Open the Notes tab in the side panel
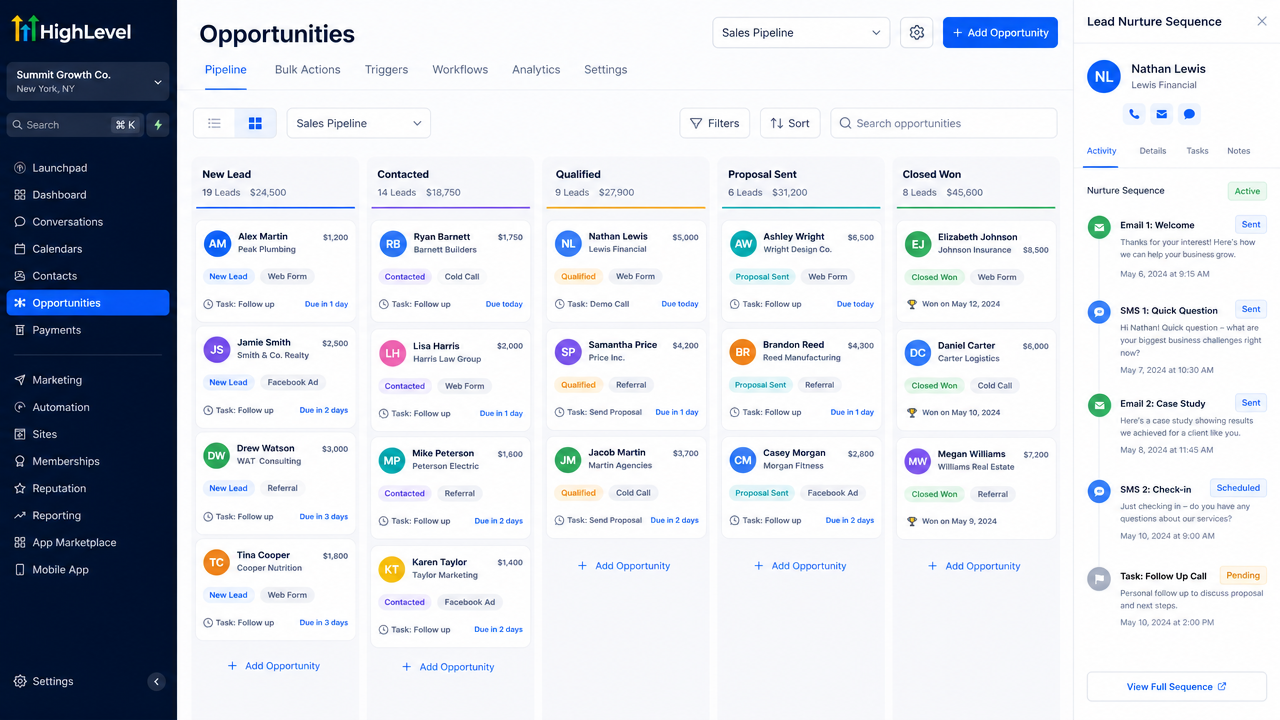This screenshot has width=1280, height=720. 1239,151
